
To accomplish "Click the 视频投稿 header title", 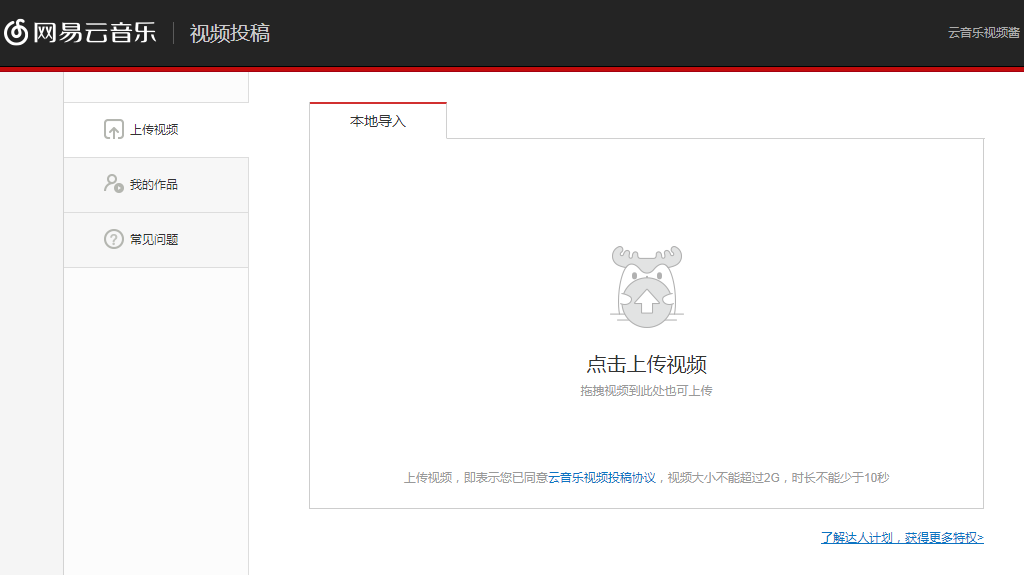I will click(230, 33).
